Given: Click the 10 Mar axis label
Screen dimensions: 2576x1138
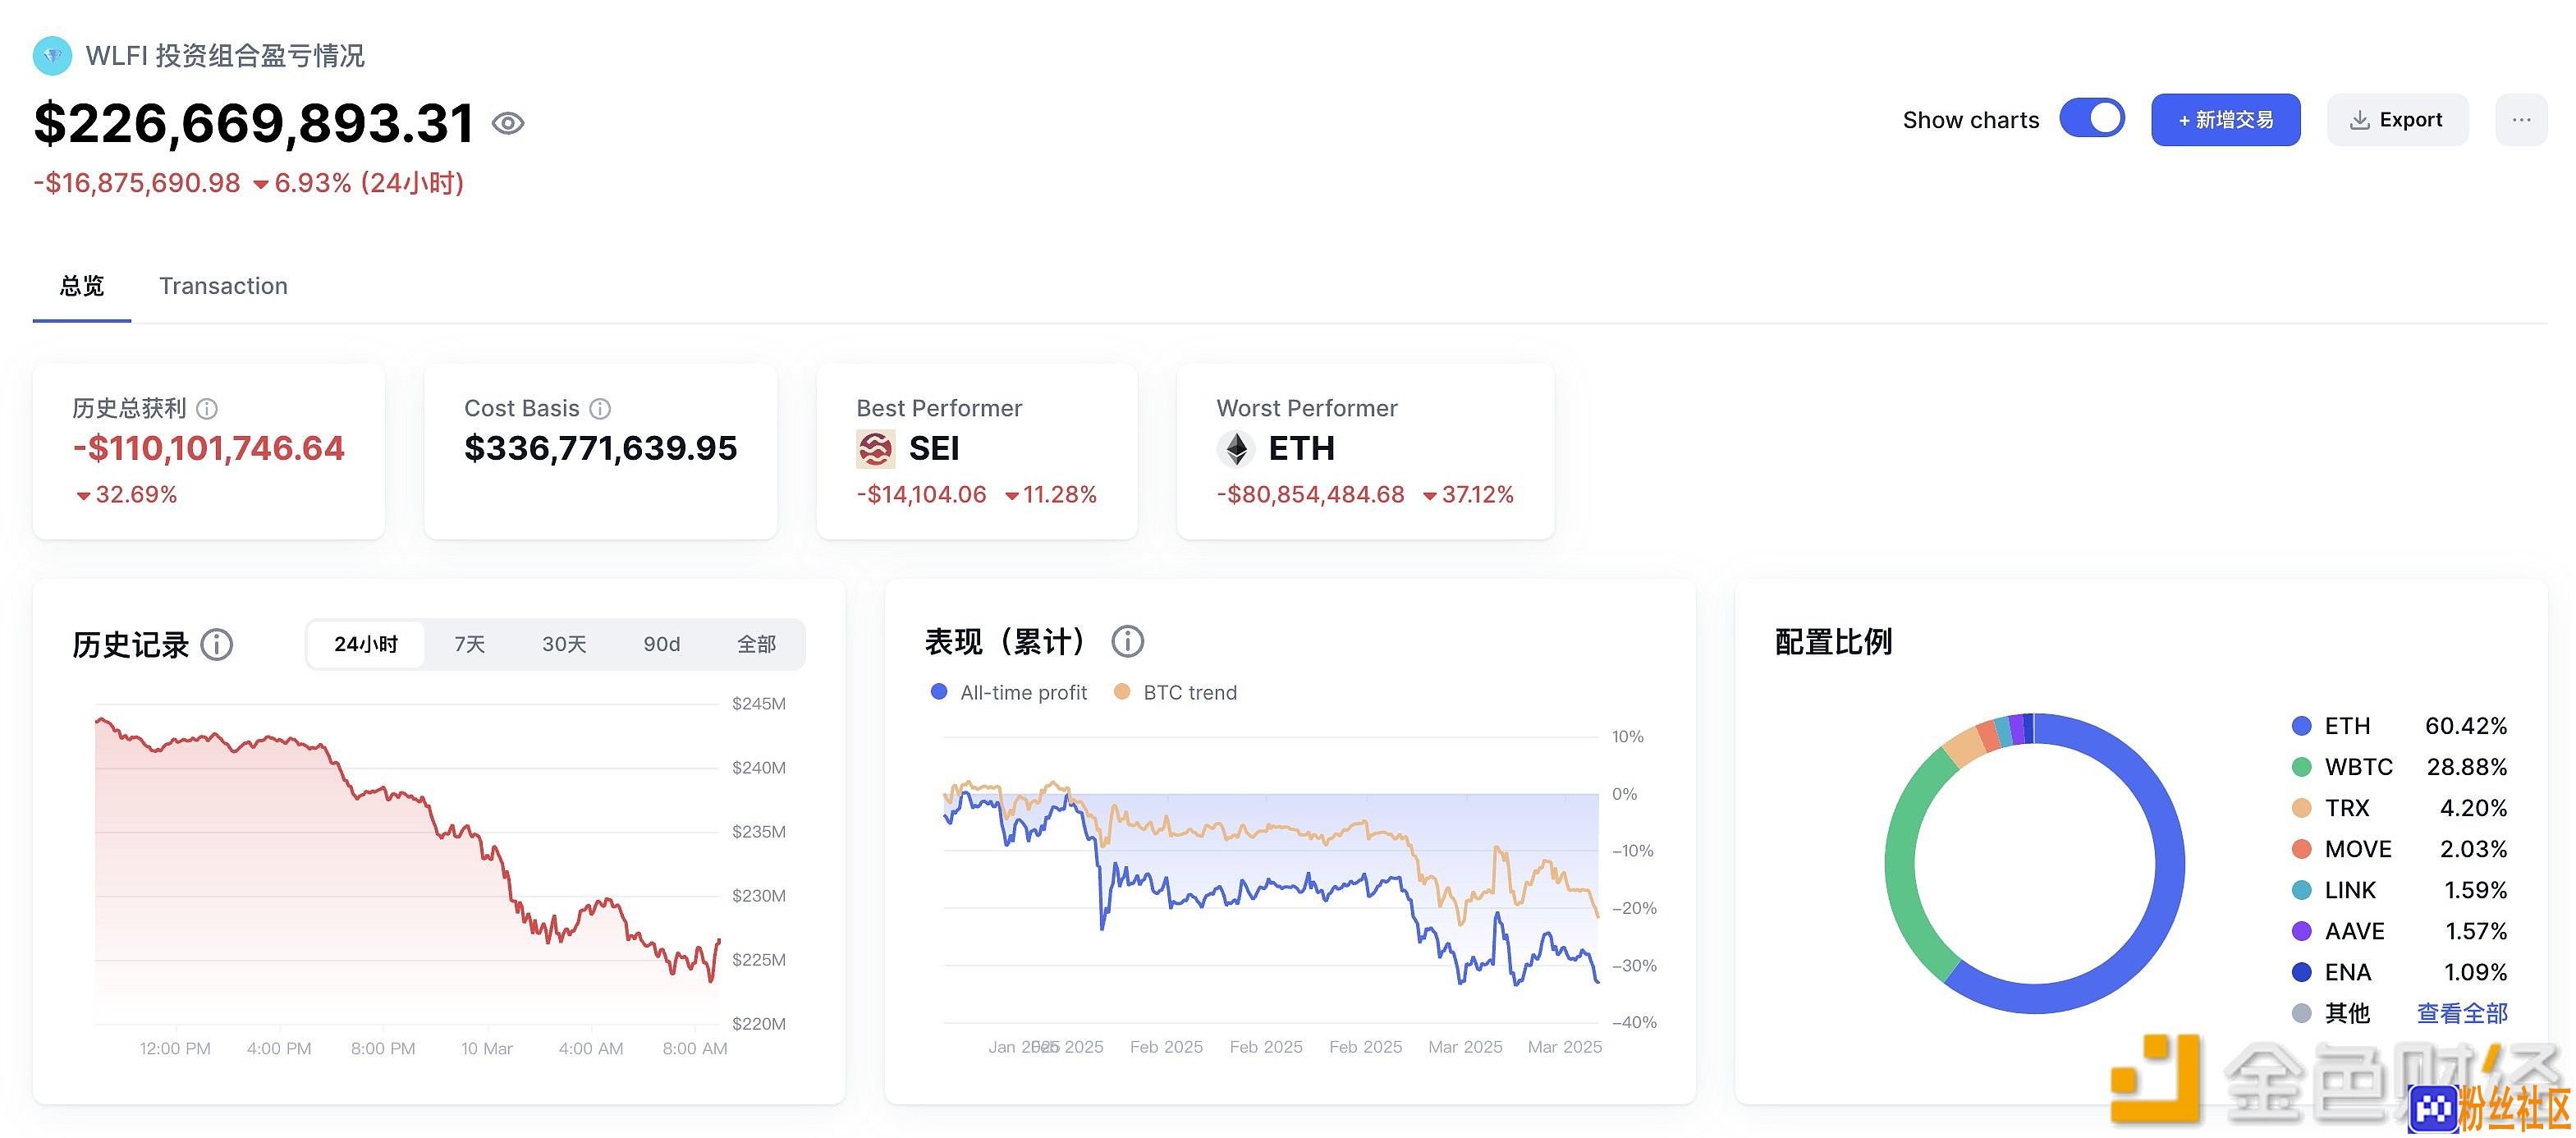Looking at the screenshot, I should [487, 1049].
